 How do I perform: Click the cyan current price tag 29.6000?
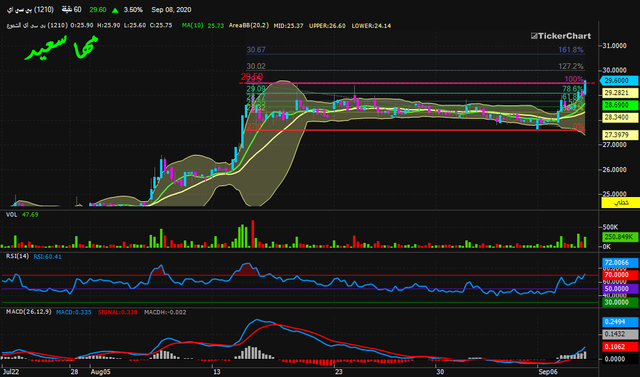[x=619, y=81]
